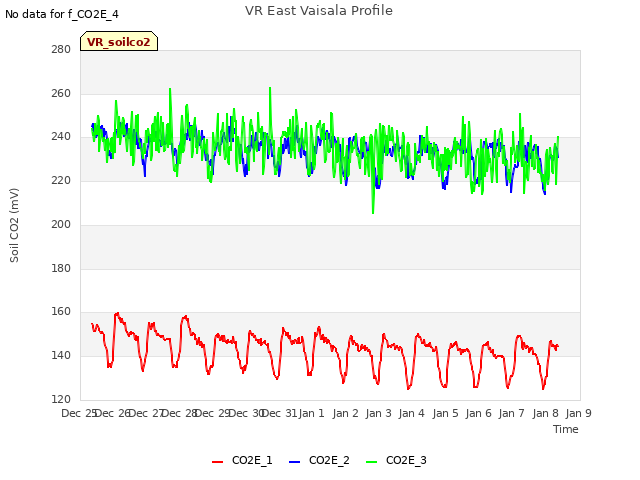Viewport: 640px width, 480px height.
Task: Click the Jan 8 x-axis tick label
Action: point(545,413)
